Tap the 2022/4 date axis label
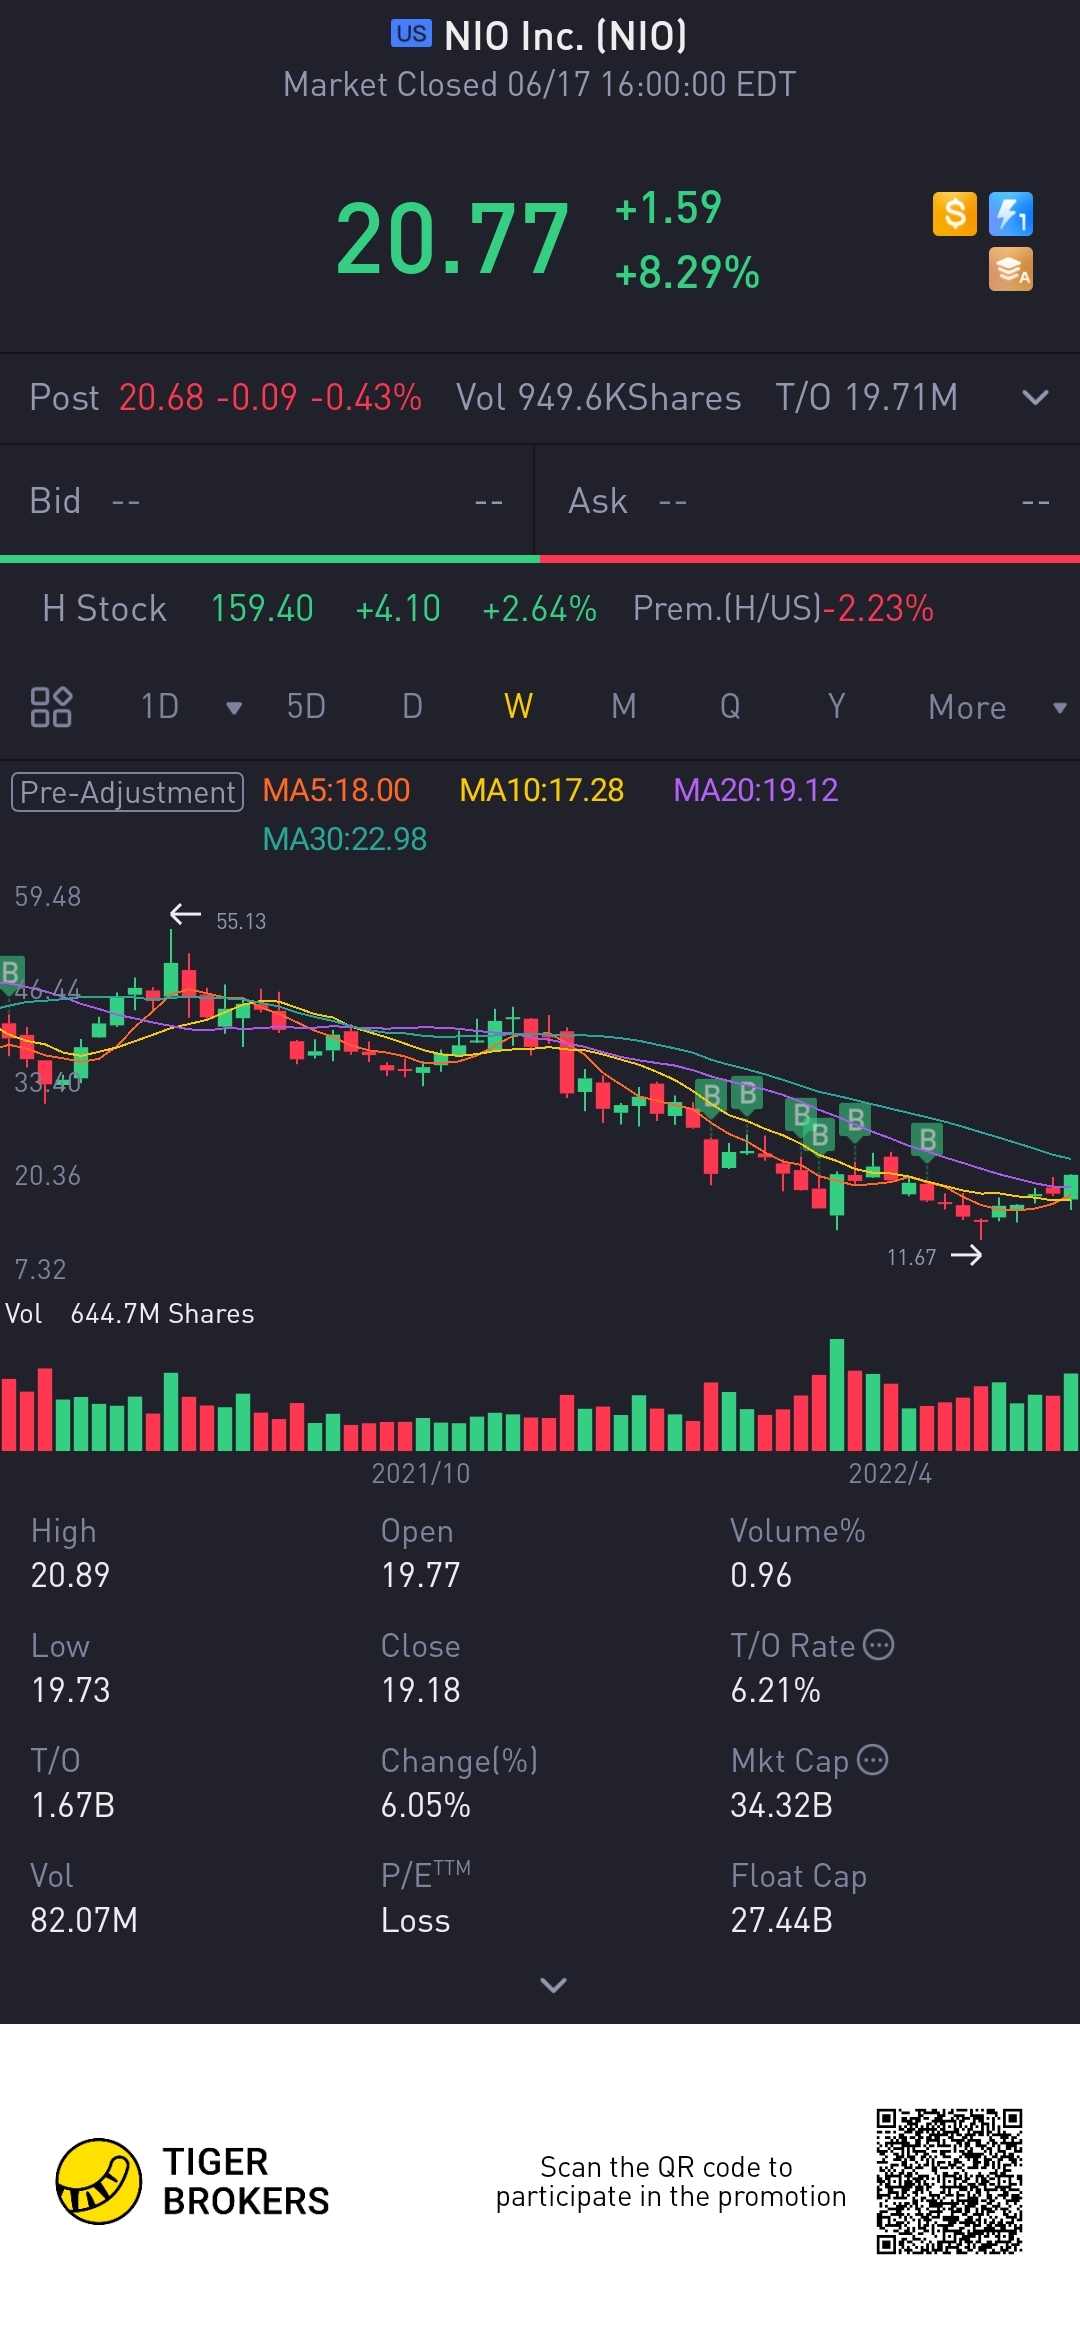 (890, 1473)
